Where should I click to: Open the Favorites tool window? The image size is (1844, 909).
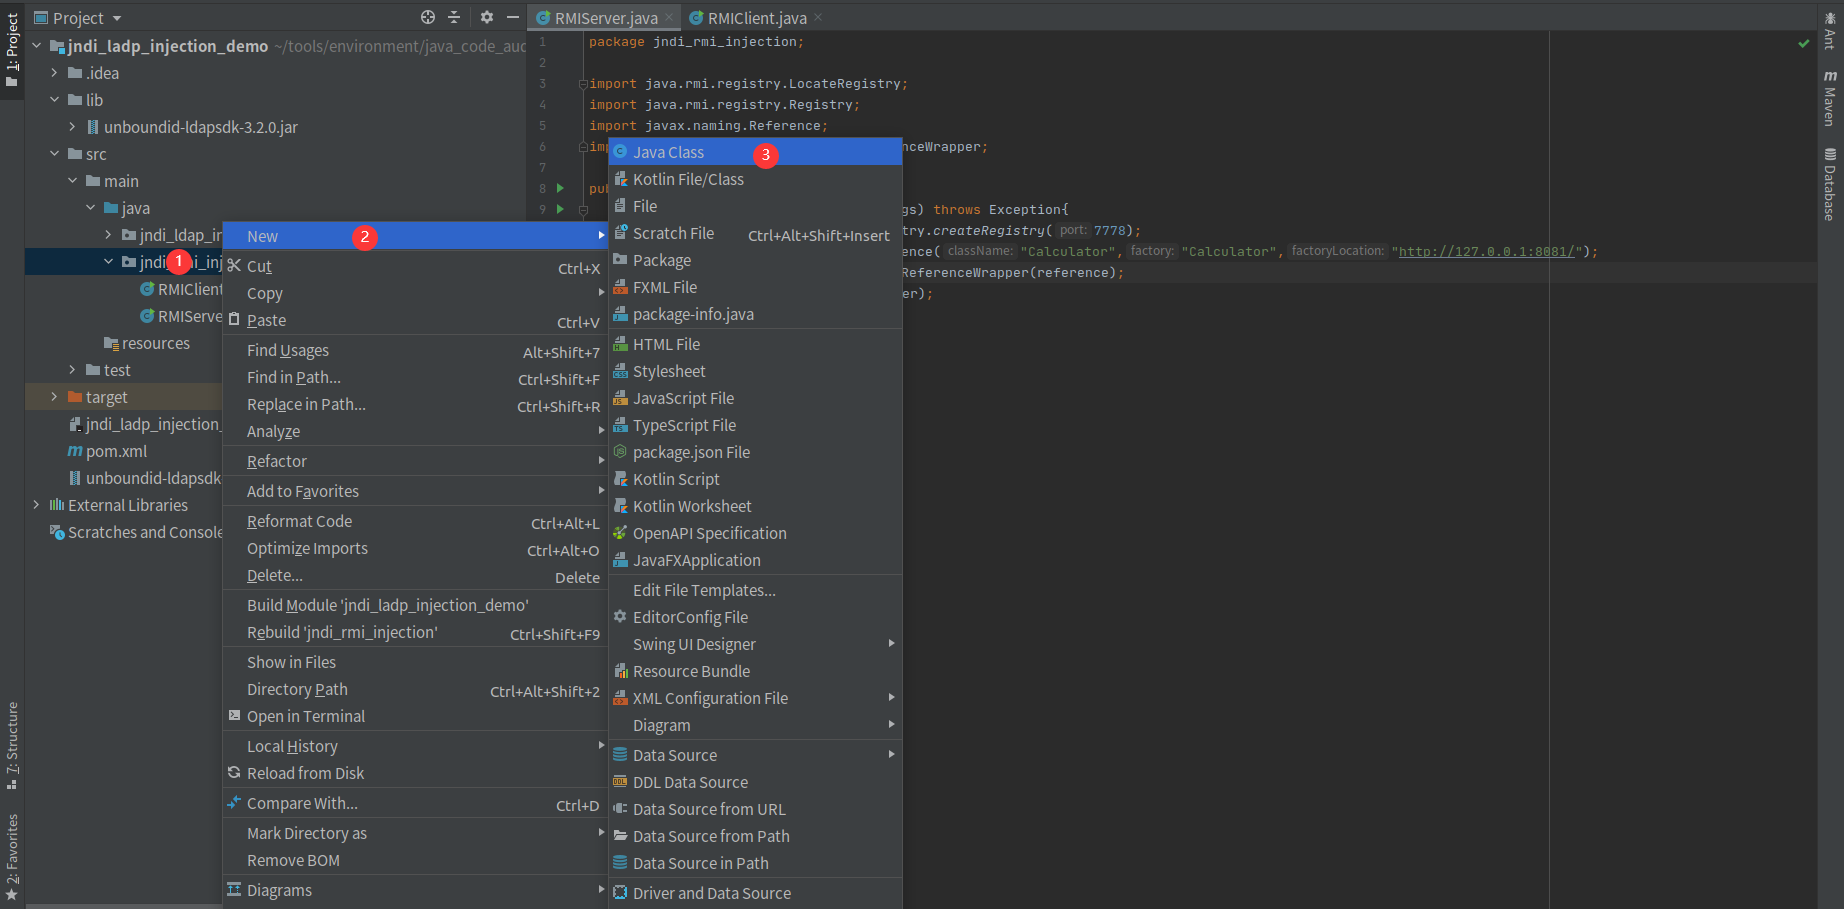tap(12, 857)
